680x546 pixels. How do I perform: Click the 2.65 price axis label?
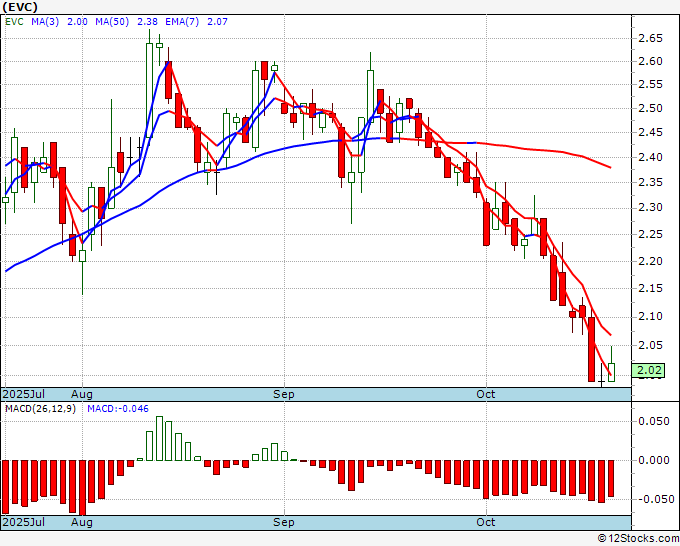651,39
